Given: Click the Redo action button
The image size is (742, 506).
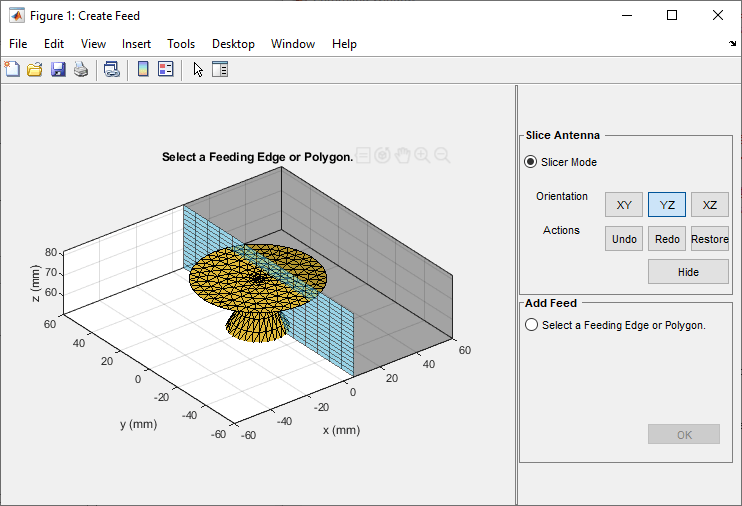Looking at the screenshot, I should click(x=667, y=239).
